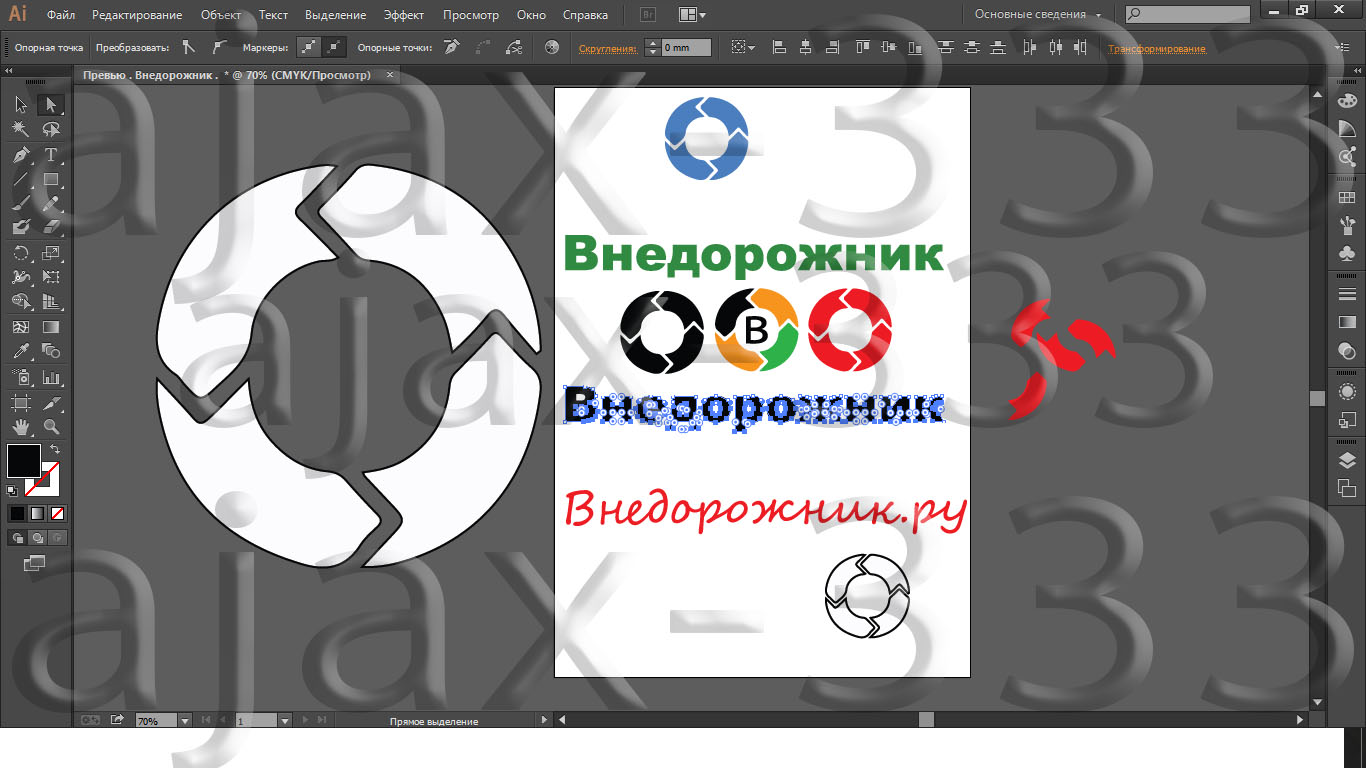Select the Symbol Sprayer tool
Screen dimensions: 1366x768
tap(21, 378)
